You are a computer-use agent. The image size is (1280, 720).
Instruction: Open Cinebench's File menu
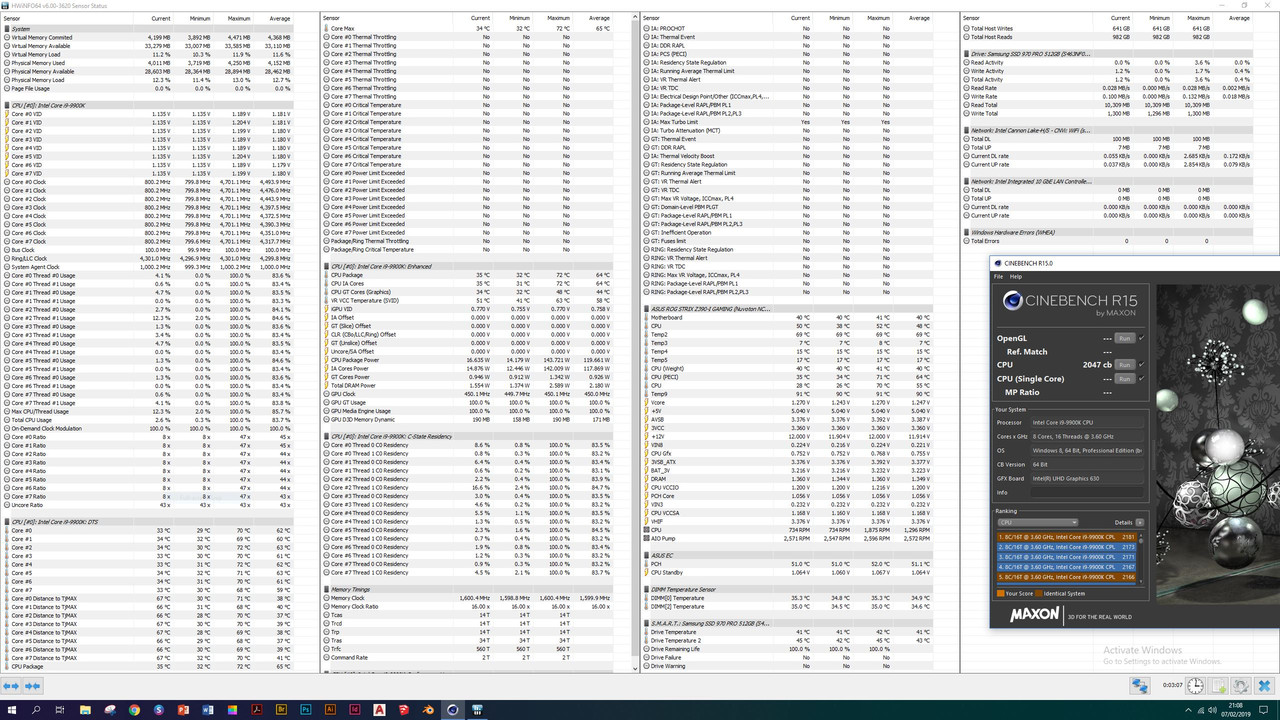998,276
